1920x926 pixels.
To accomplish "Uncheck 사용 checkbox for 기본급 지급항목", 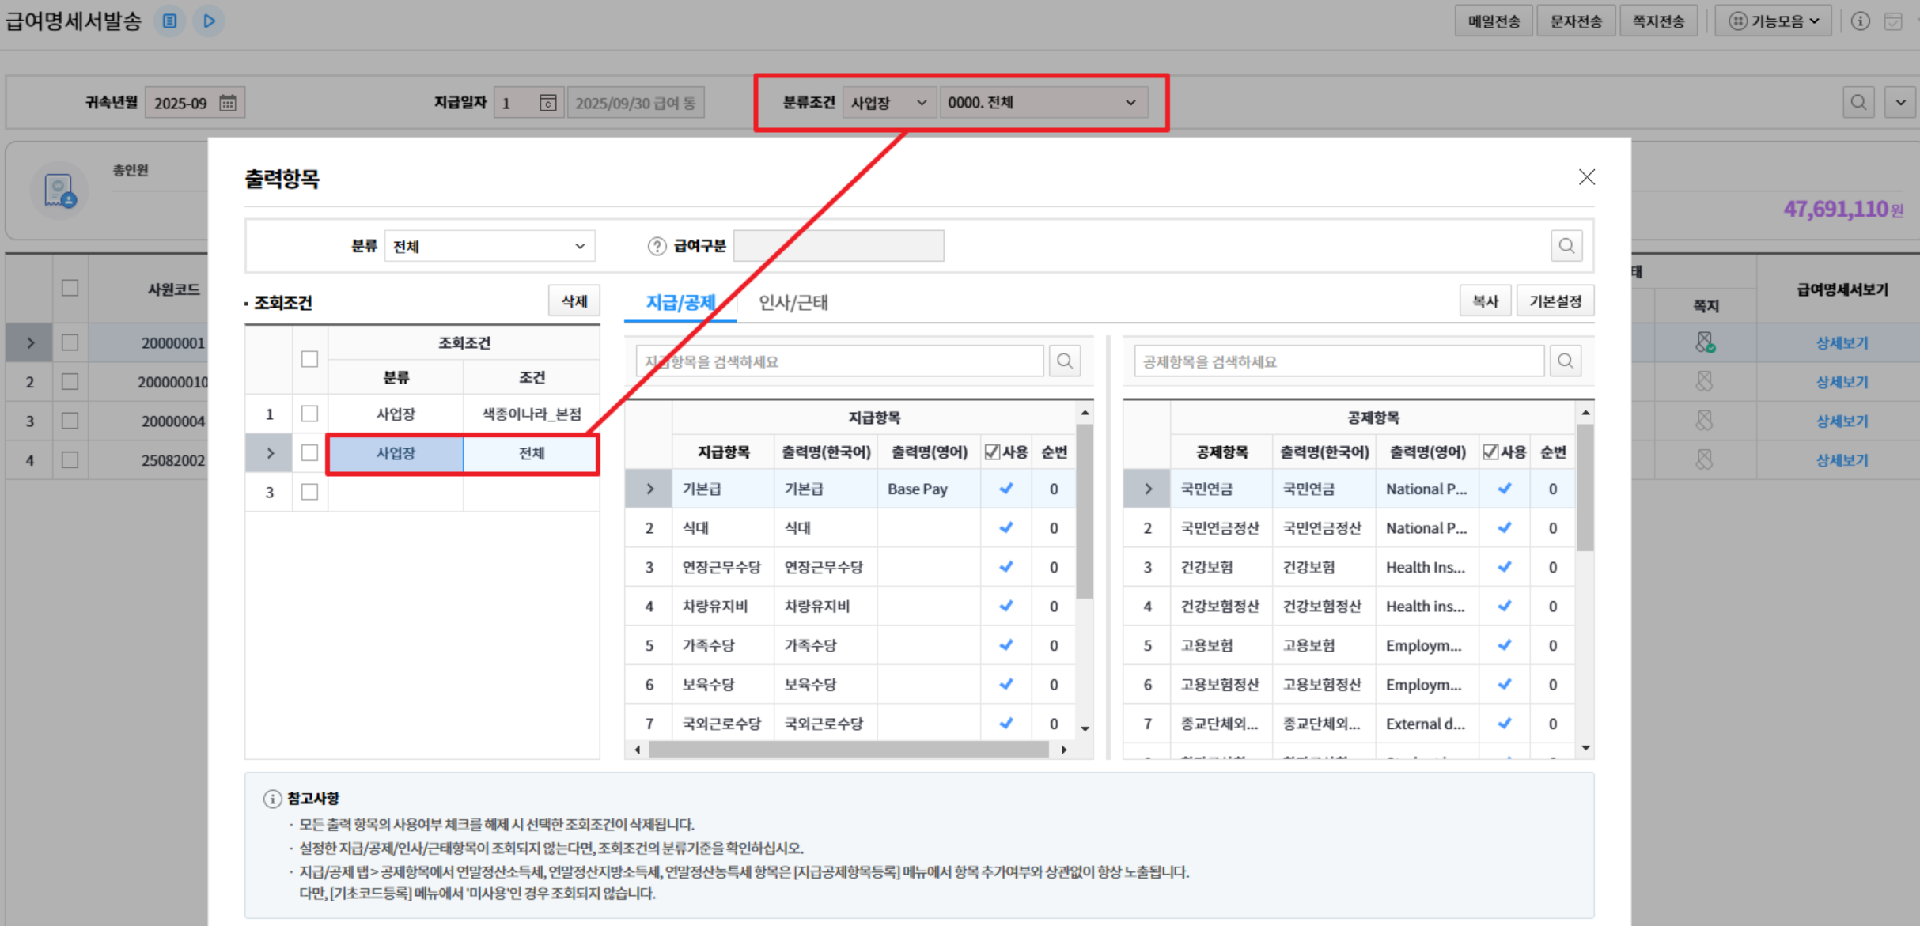I will pyautogui.click(x=1006, y=489).
